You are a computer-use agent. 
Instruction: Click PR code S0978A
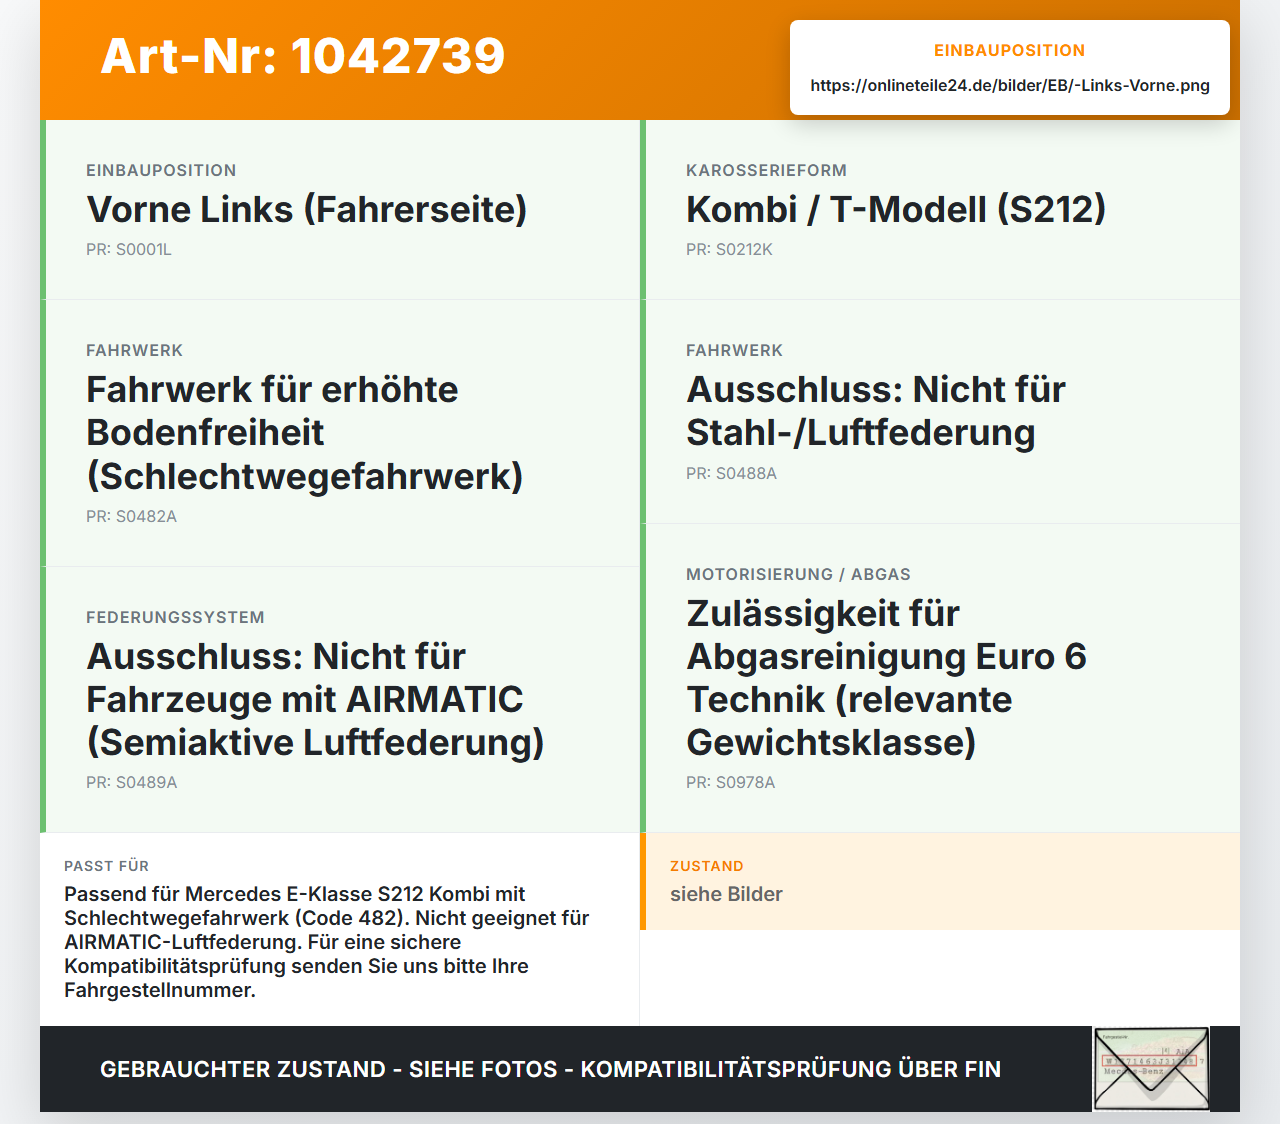click(730, 782)
